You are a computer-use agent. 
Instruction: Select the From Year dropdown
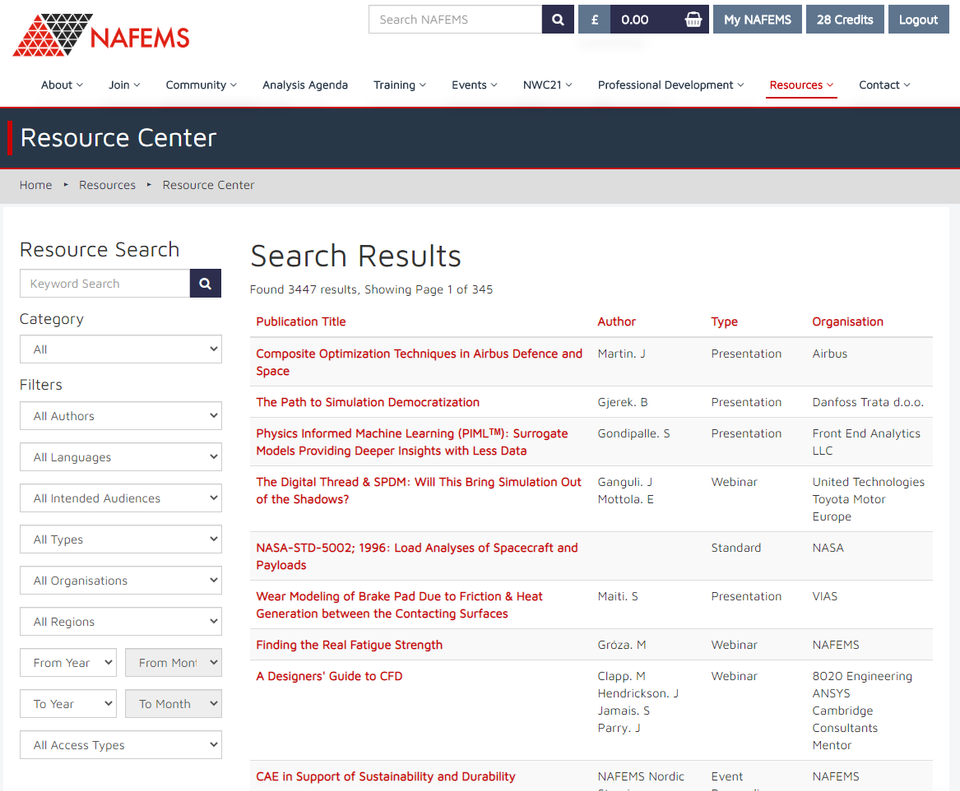(68, 662)
